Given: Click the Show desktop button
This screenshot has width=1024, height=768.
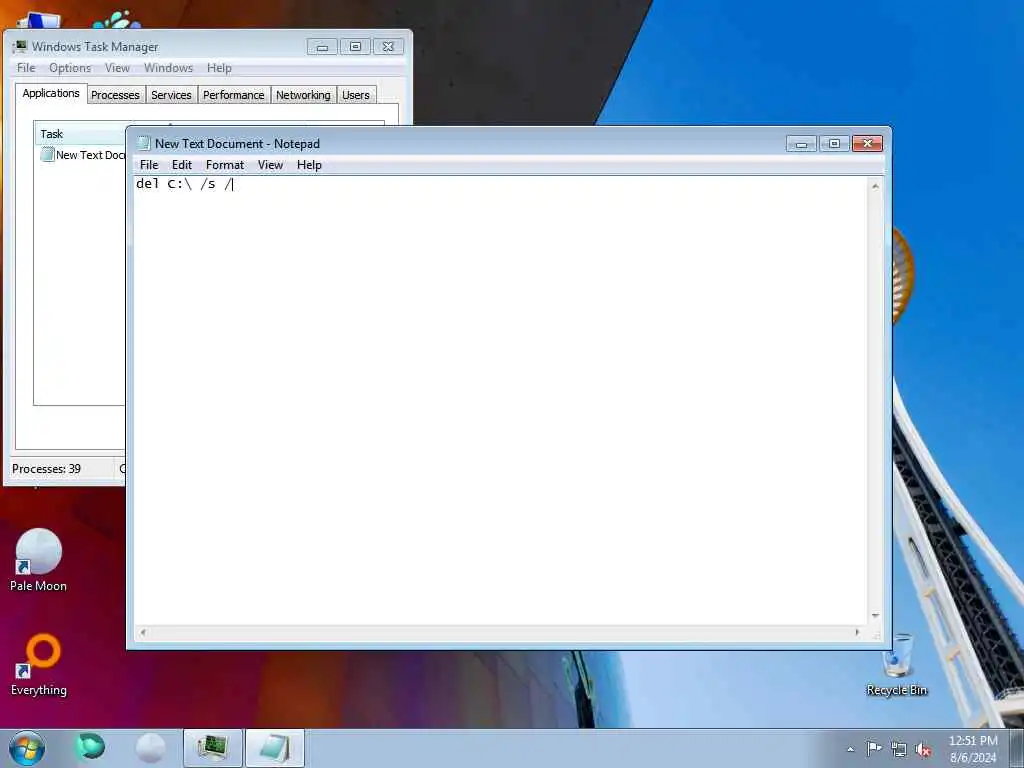Looking at the screenshot, I should 1016,749.
